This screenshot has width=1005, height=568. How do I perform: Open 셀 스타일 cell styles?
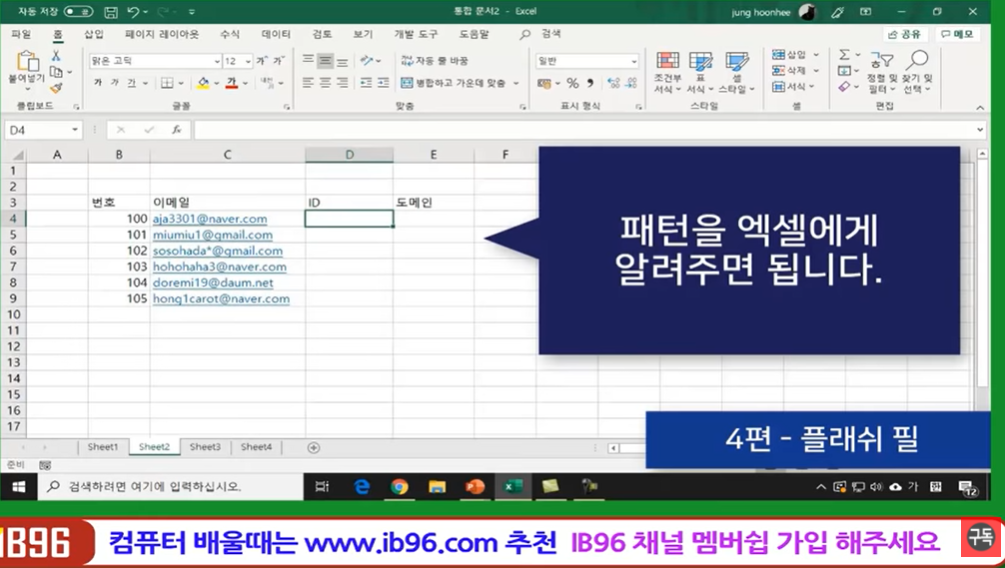736,72
